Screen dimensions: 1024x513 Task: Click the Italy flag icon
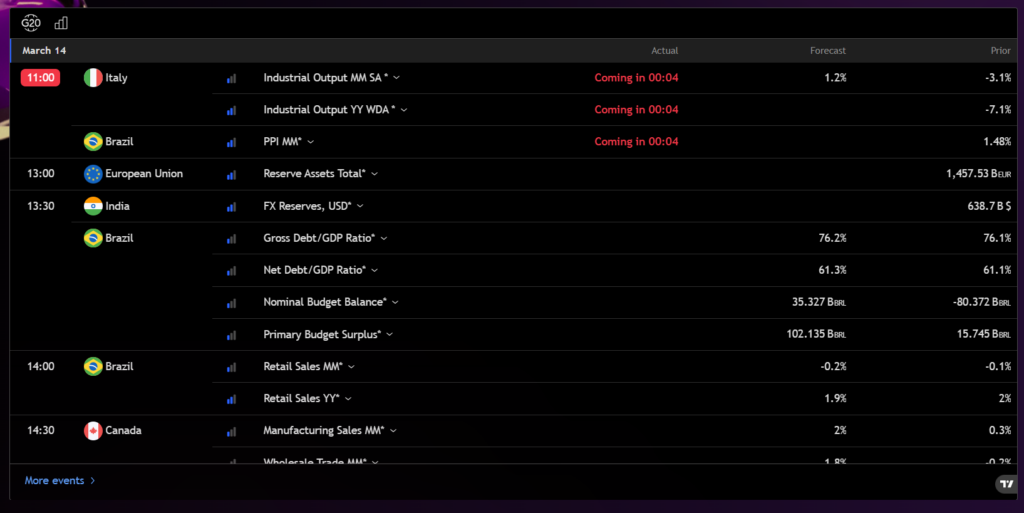(x=93, y=78)
